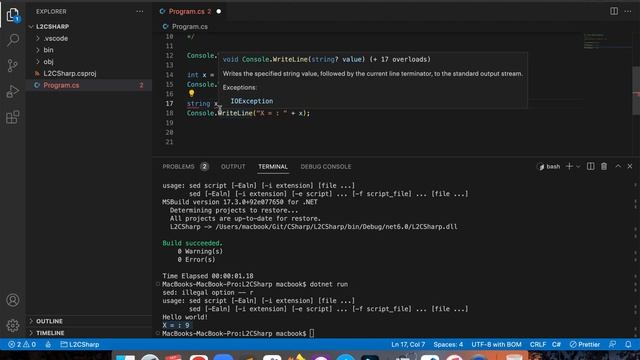Click line number 20 in the gutter
This screenshot has width=640, height=360.
click(x=169, y=132)
